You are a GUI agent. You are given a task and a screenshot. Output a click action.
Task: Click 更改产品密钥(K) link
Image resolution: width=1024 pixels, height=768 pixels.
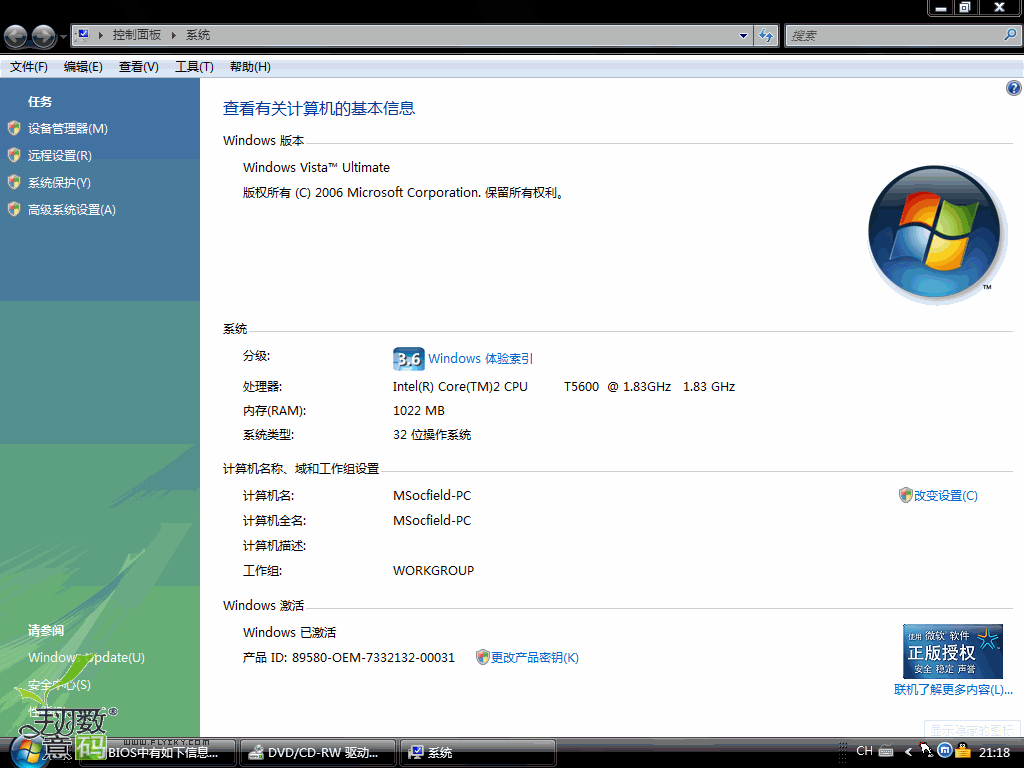(535, 658)
